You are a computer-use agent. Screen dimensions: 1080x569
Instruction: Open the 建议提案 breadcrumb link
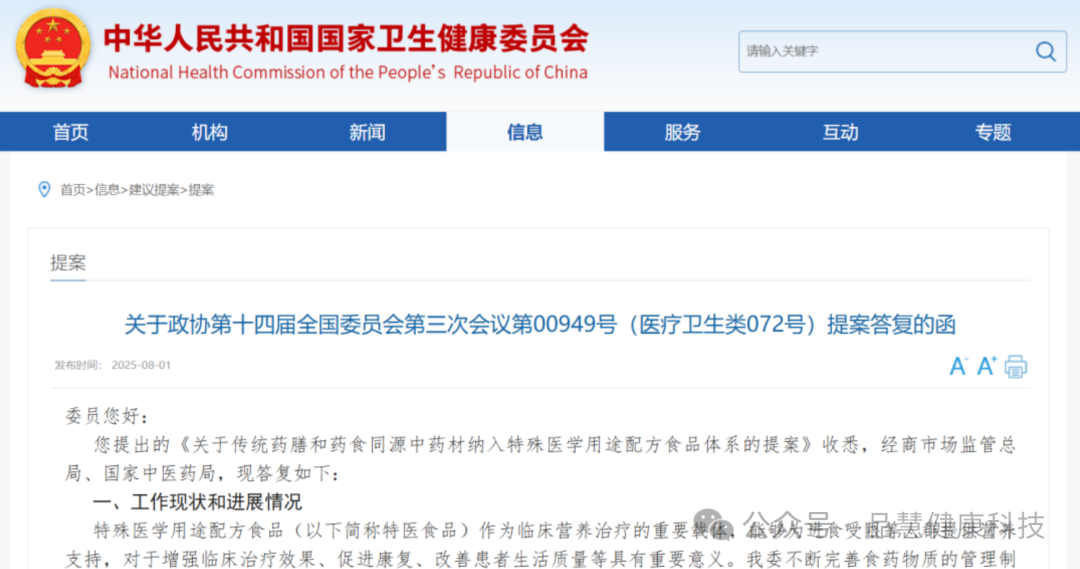(154, 190)
